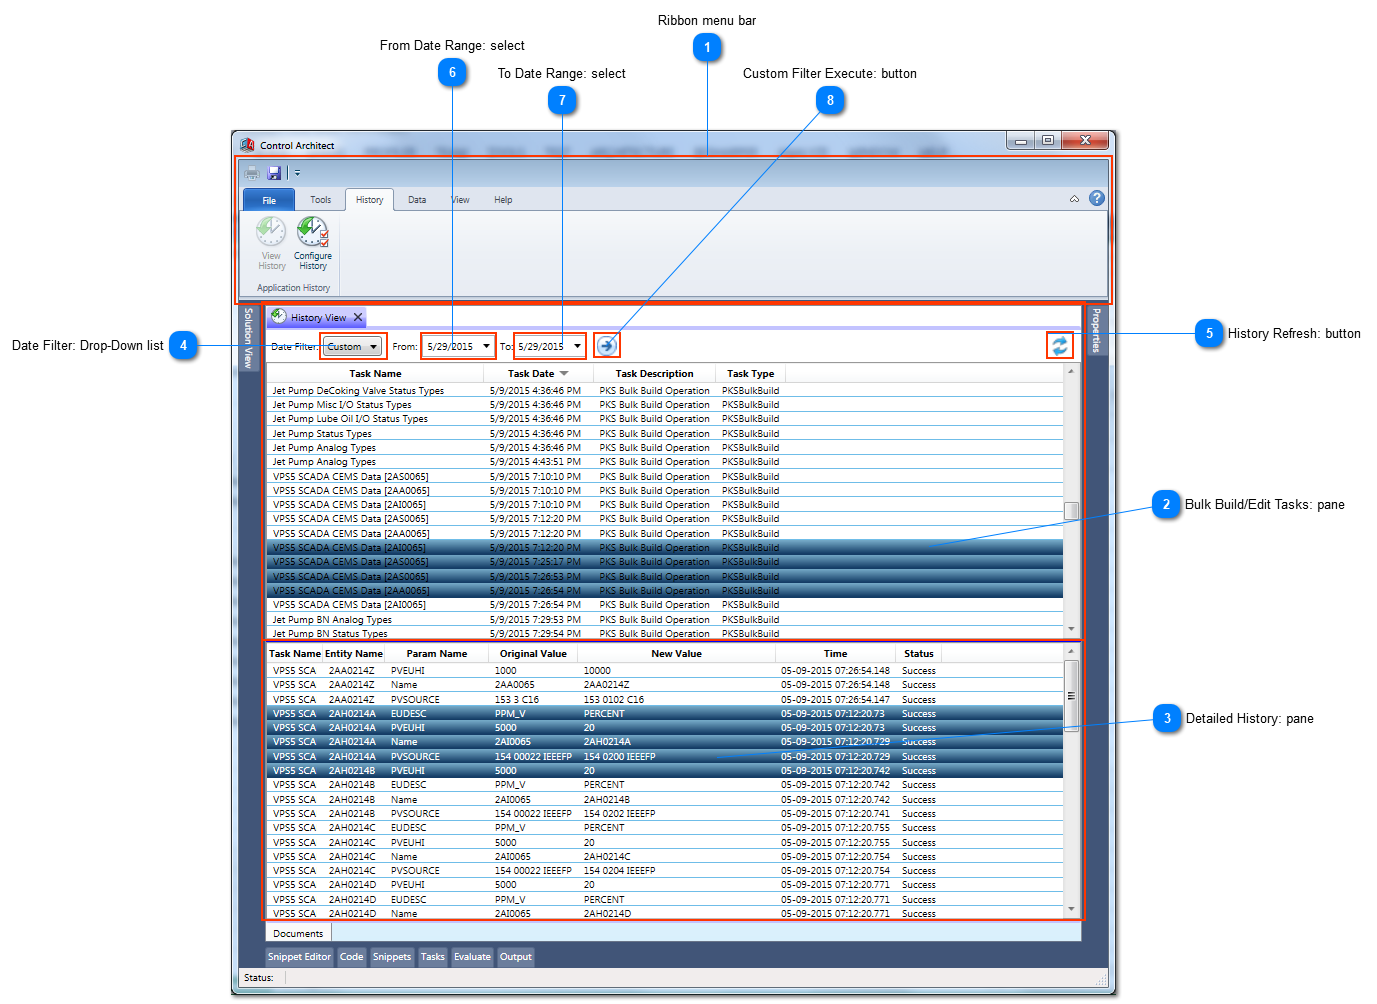The width and height of the screenshot is (1377, 1004).
Task: Click the View History ribbon icon
Action: click(271, 244)
